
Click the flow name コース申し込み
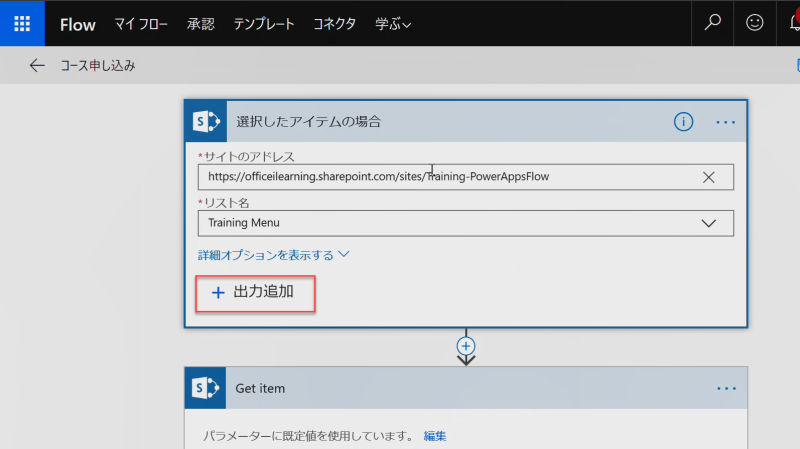pyautogui.click(x=98, y=65)
